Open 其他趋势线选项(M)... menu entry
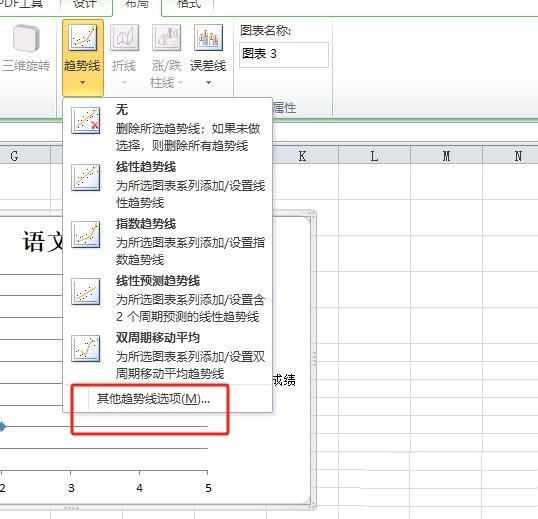The height and width of the screenshot is (519, 538). (153, 399)
